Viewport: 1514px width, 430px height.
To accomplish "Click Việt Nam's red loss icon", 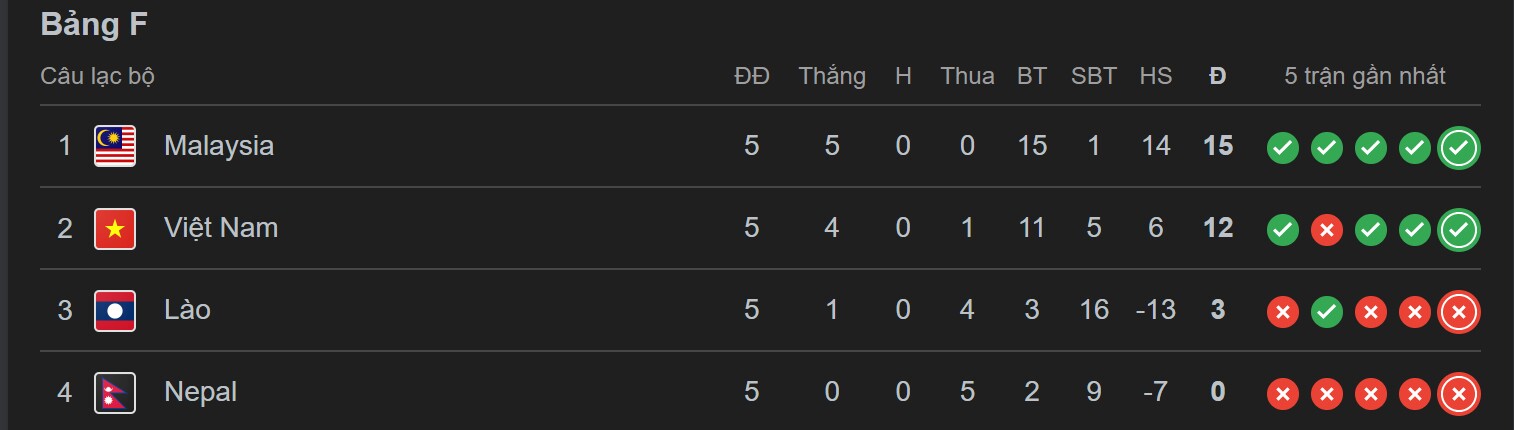I will 1326,231.
